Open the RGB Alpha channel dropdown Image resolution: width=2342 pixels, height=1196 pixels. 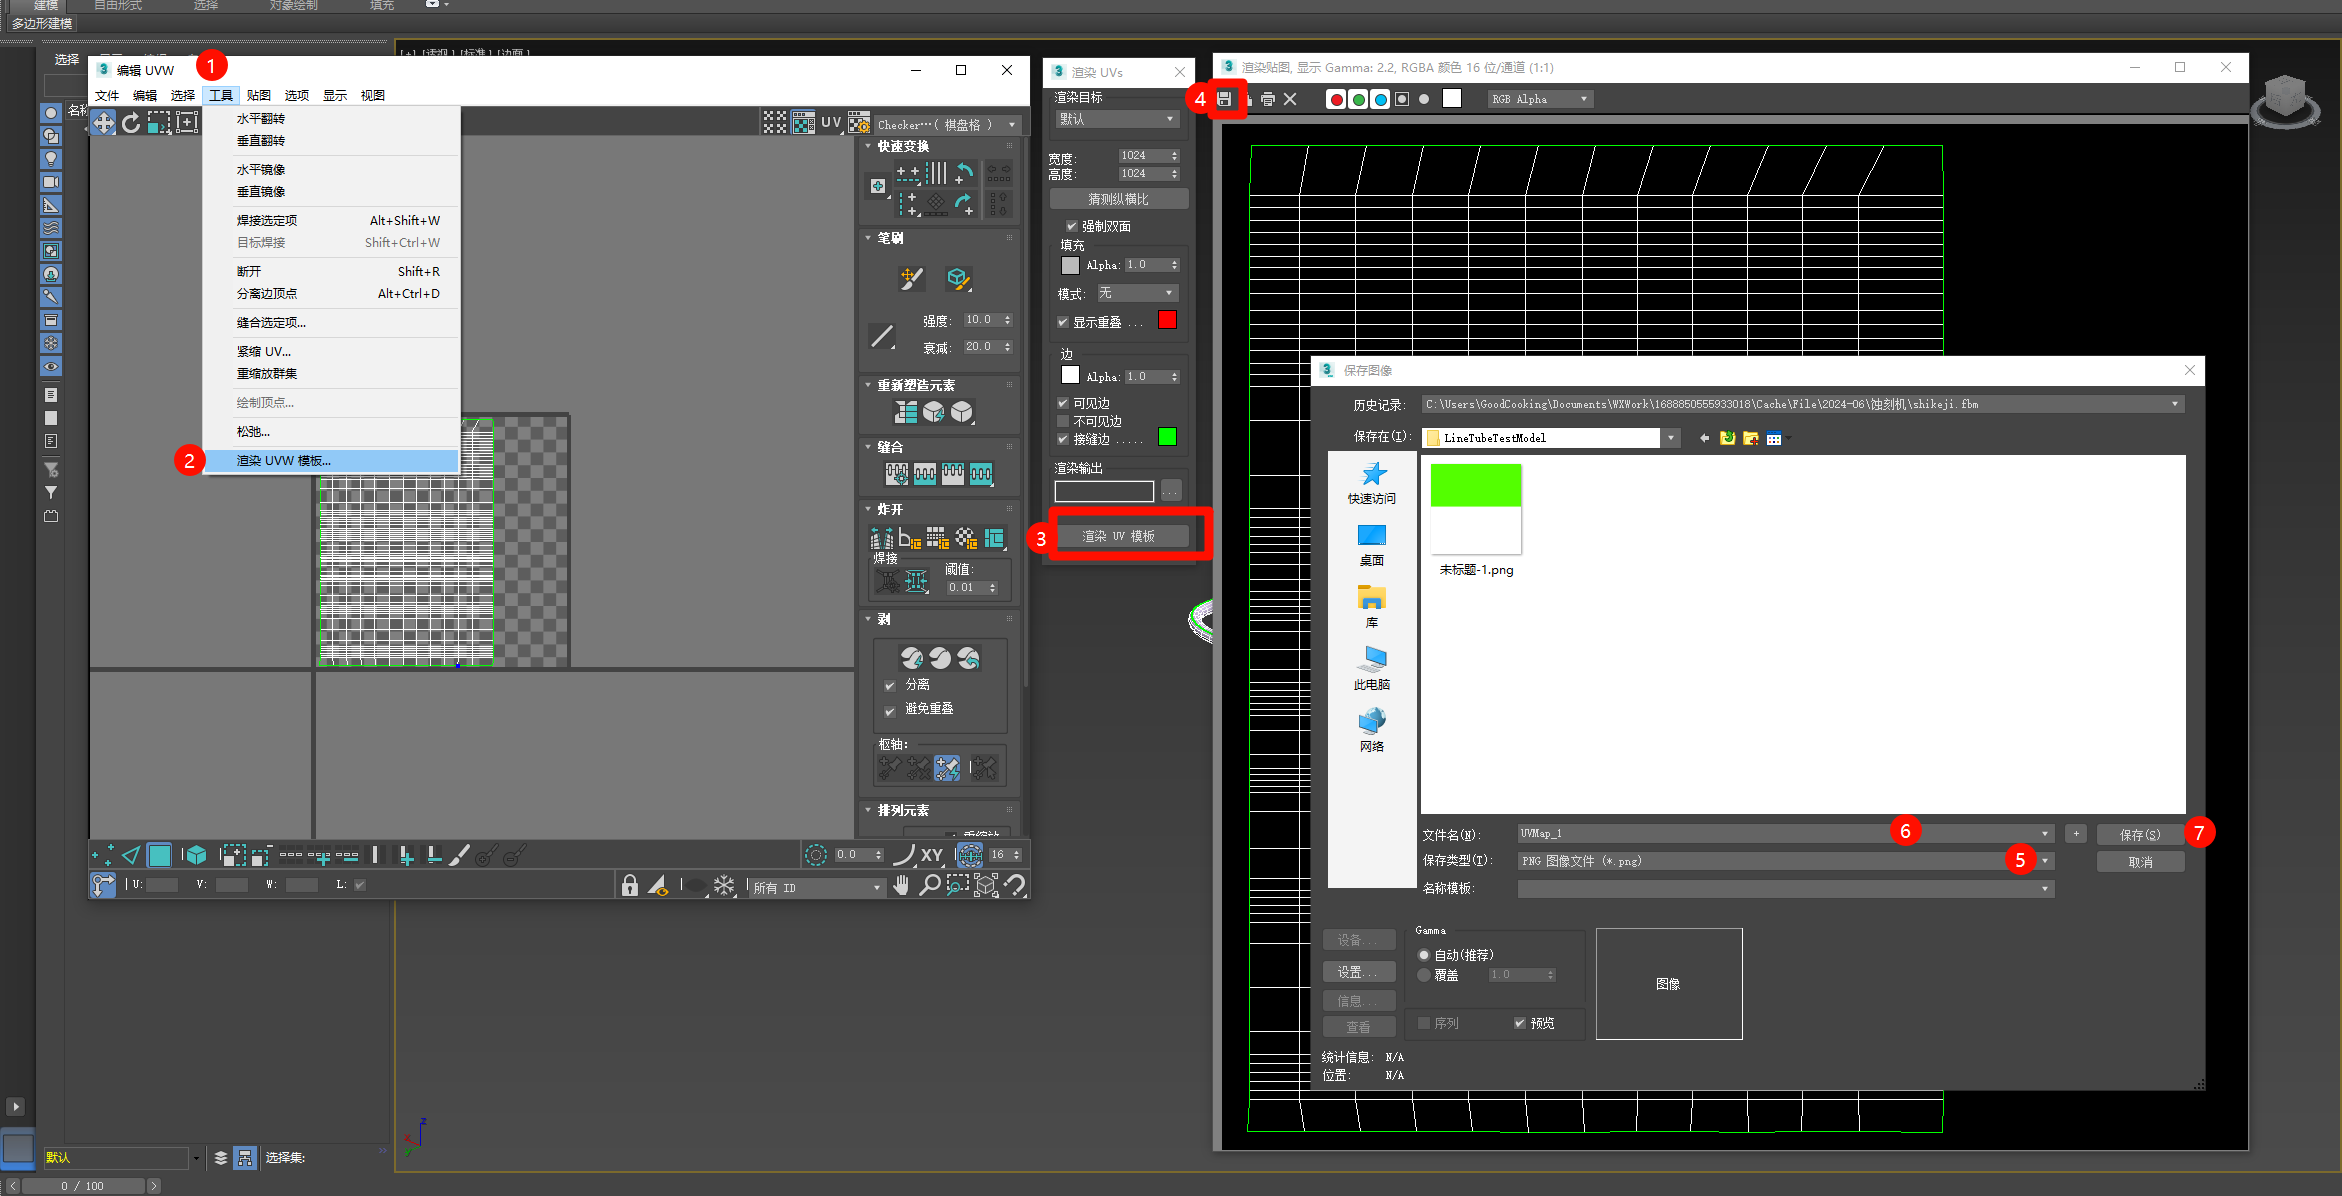tap(1584, 99)
